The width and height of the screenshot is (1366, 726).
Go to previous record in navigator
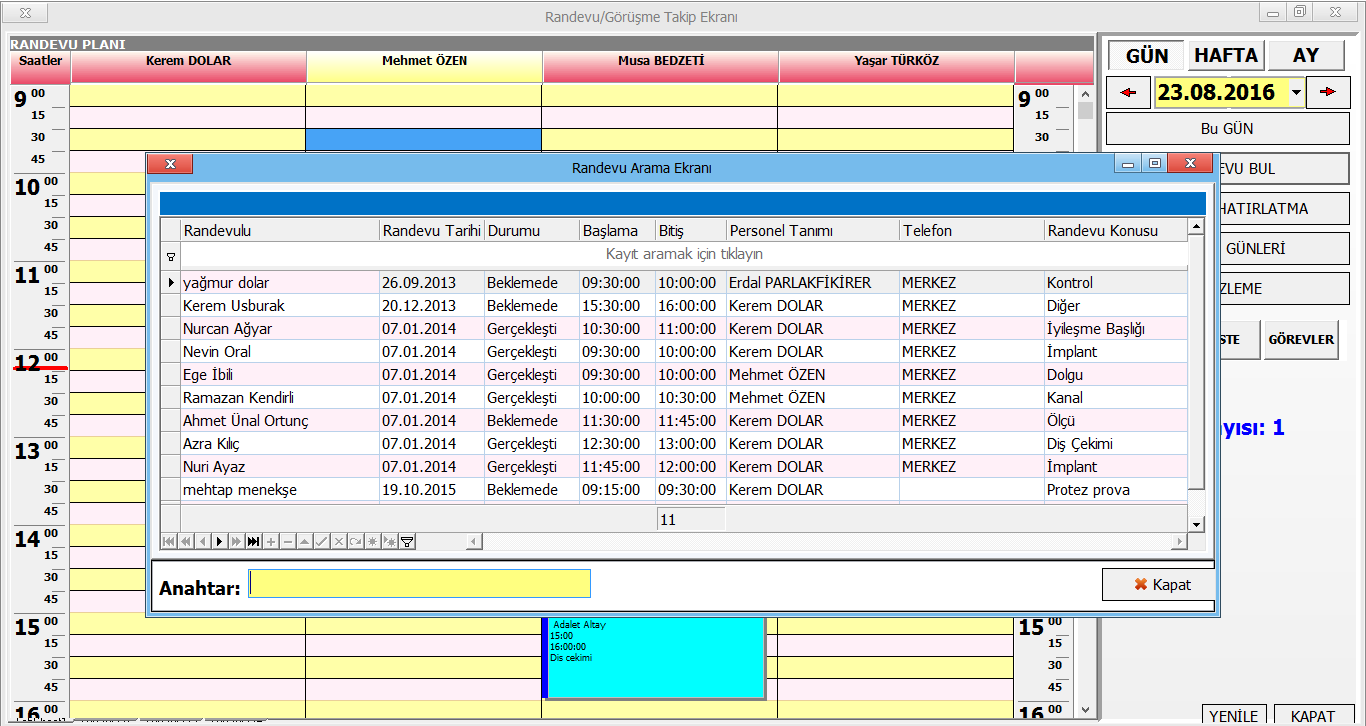point(203,541)
